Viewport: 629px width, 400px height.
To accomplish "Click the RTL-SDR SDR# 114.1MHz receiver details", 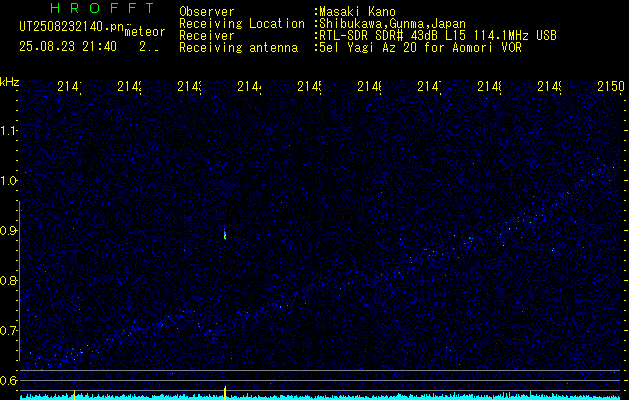I will 438,36.
